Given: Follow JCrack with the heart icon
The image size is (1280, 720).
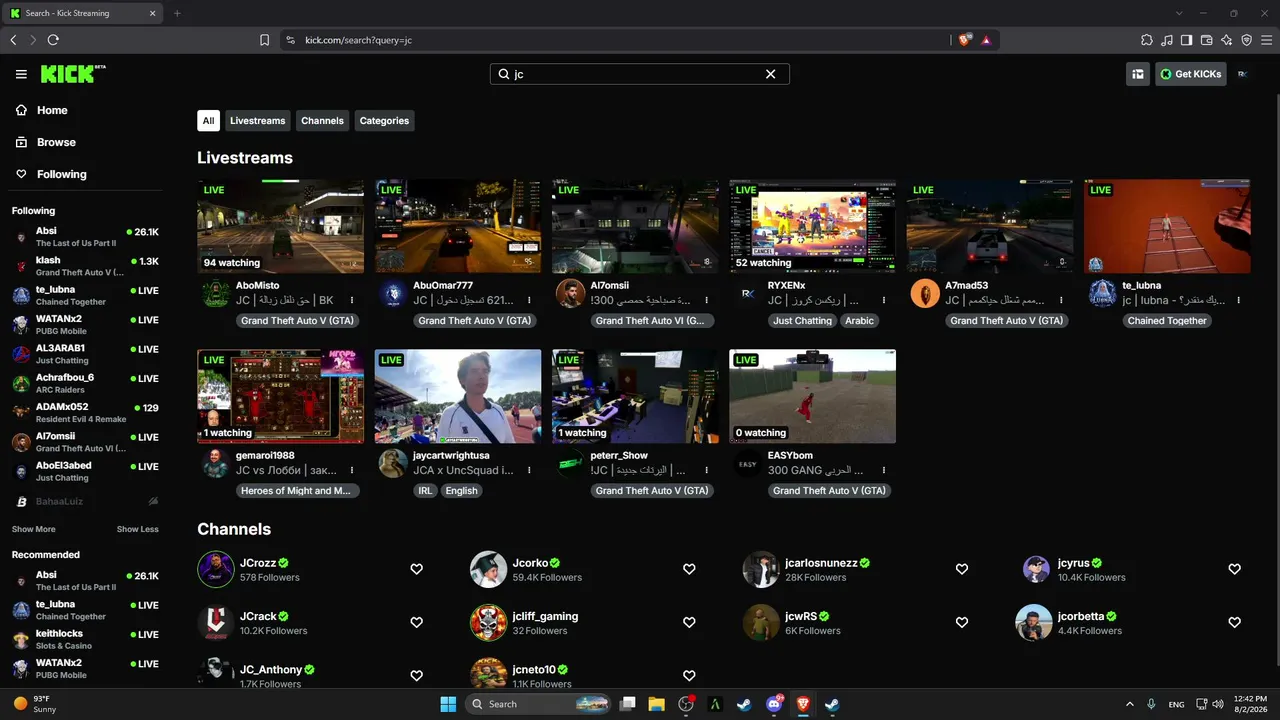Looking at the screenshot, I should click(417, 622).
